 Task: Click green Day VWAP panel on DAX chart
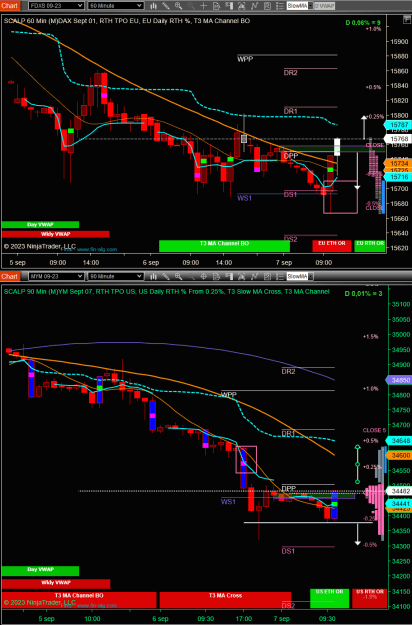pyautogui.click(x=40, y=225)
